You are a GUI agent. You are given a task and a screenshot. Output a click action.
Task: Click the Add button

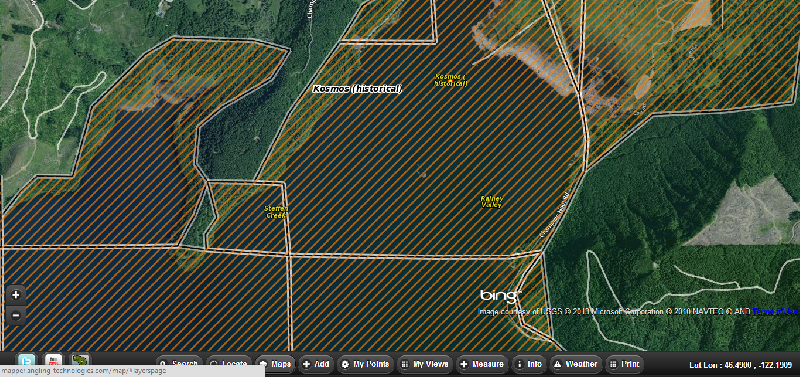[x=316, y=364]
